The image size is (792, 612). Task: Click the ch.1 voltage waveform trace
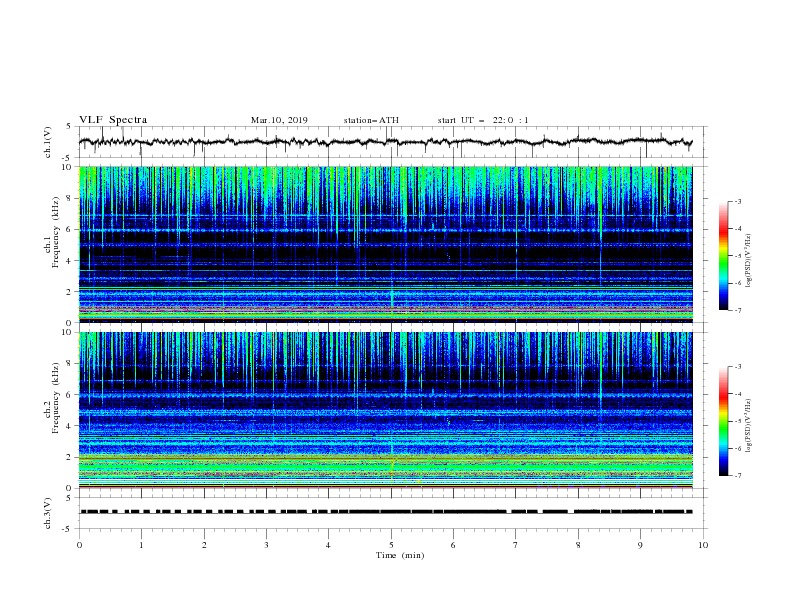tap(385, 142)
